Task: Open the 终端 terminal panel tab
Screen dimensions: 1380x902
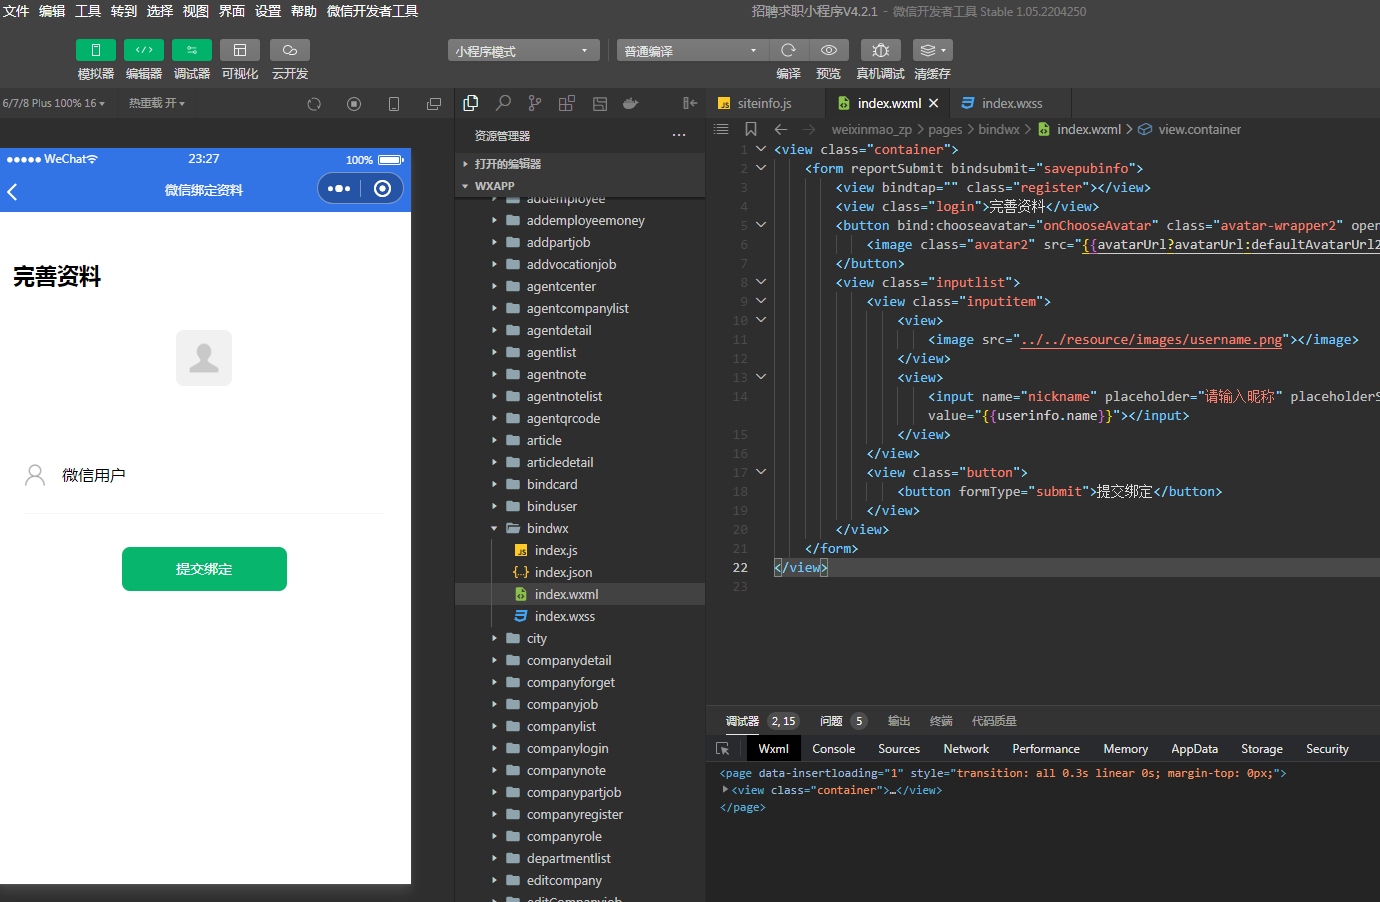Action: pyautogui.click(x=941, y=721)
